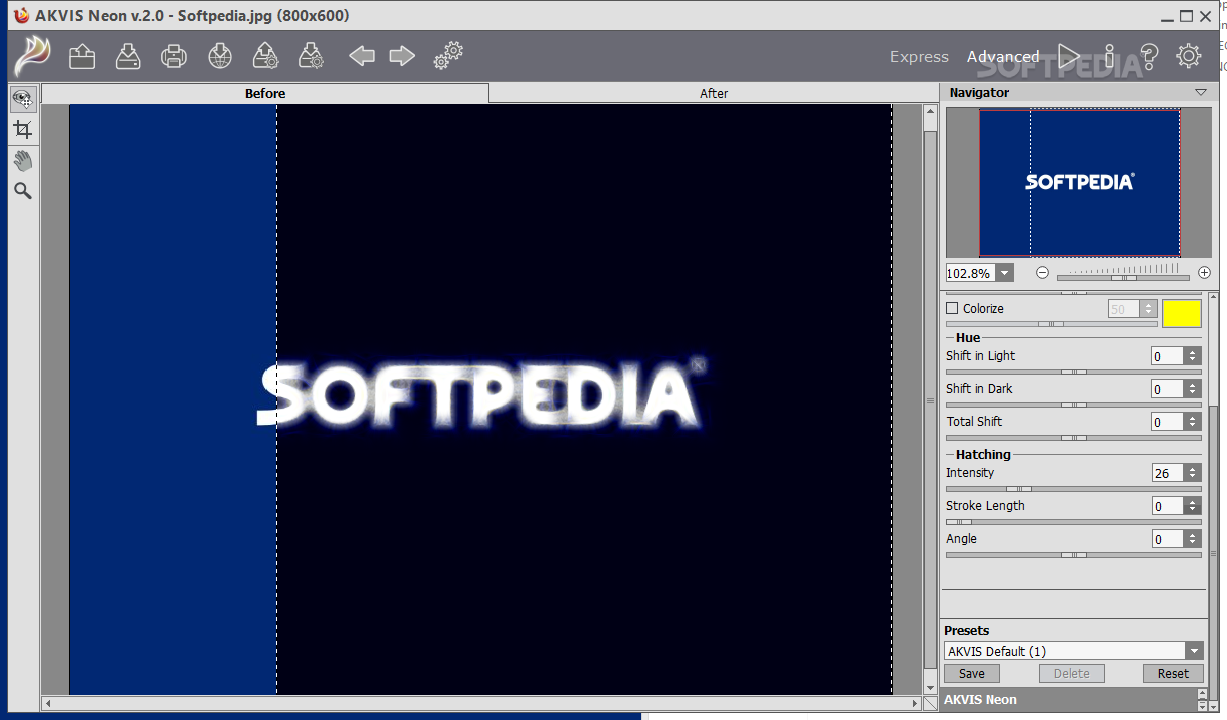Switch to the After tab
The image size is (1227, 720).
[x=713, y=93]
